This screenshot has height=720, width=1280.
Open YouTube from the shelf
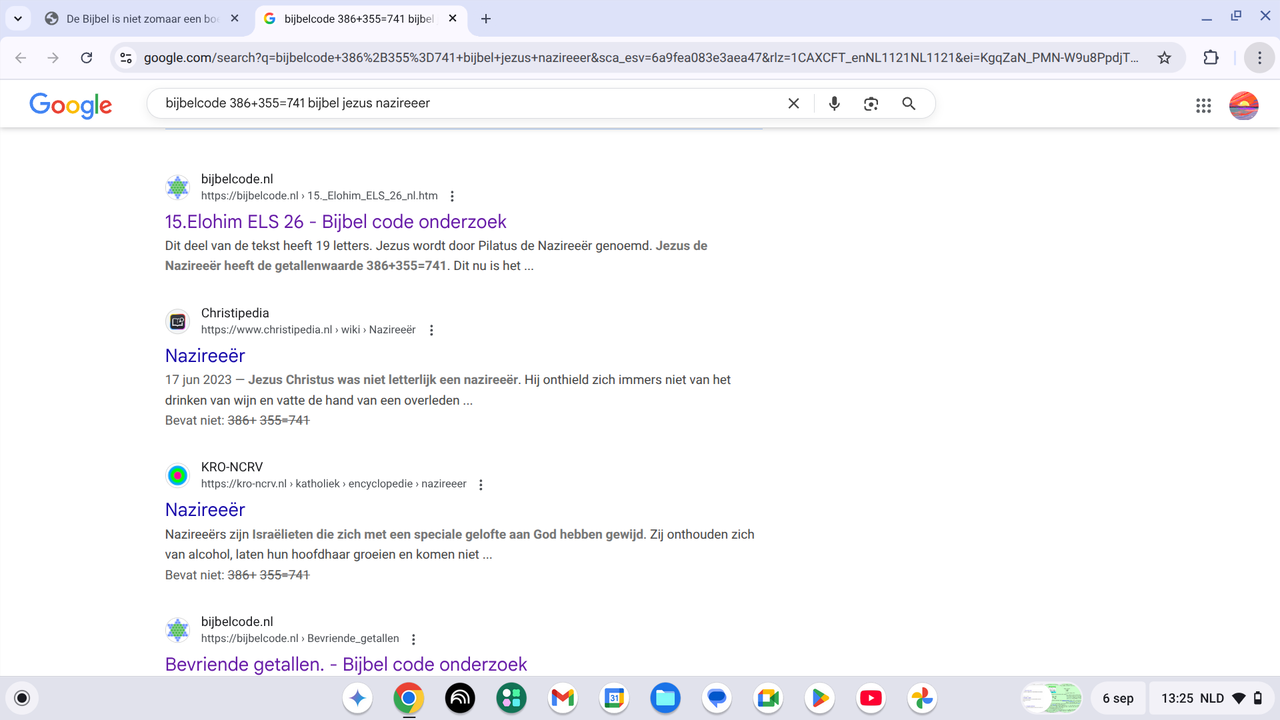click(871, 698)
